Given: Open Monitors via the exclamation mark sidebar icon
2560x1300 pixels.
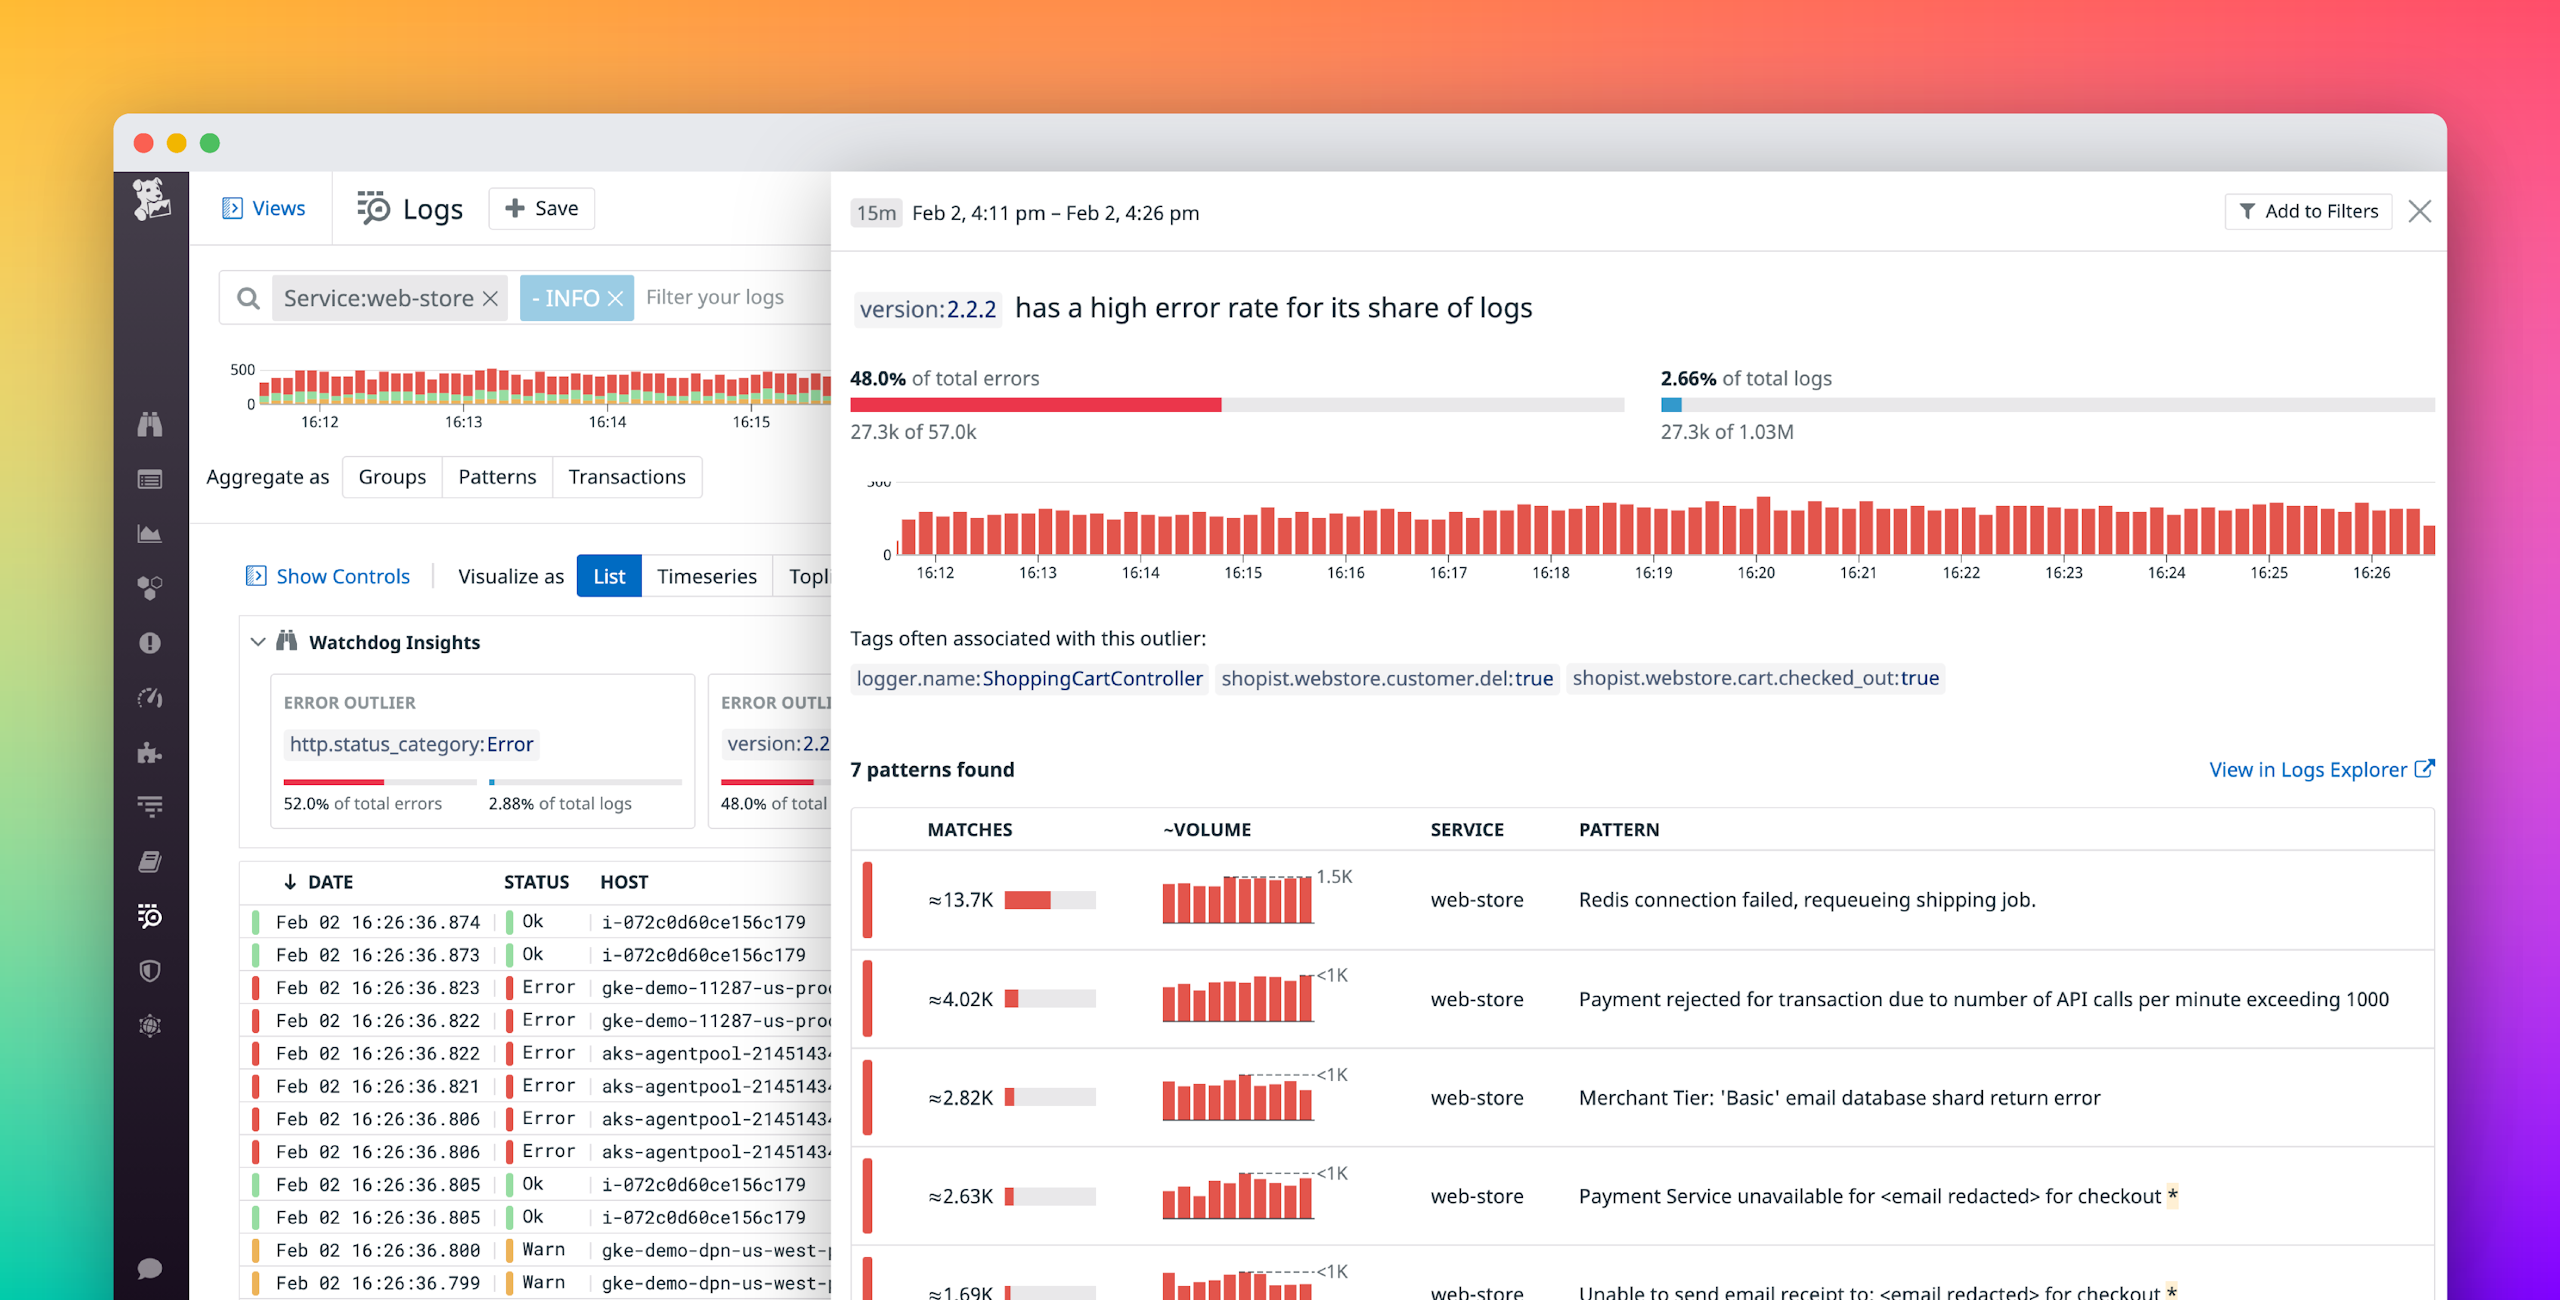Looking at the screenshot, I should coord(150,641).
